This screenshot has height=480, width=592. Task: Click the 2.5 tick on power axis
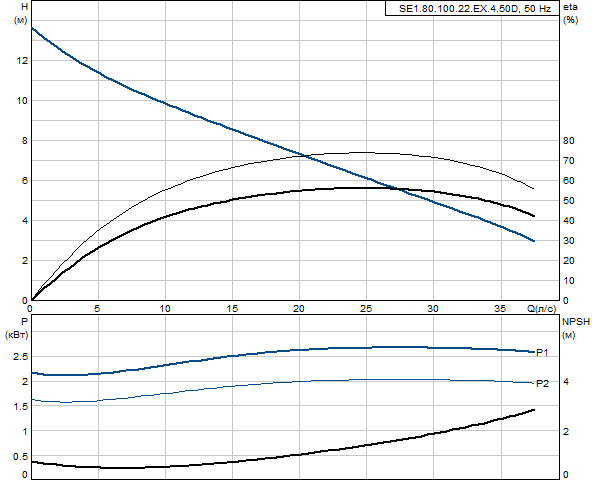[20, 357]
